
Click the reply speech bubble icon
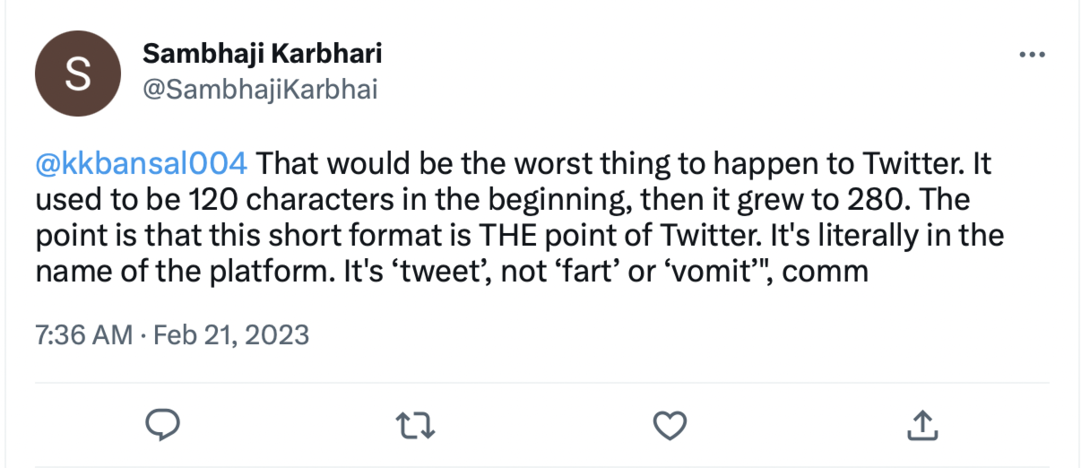(162, 425)
